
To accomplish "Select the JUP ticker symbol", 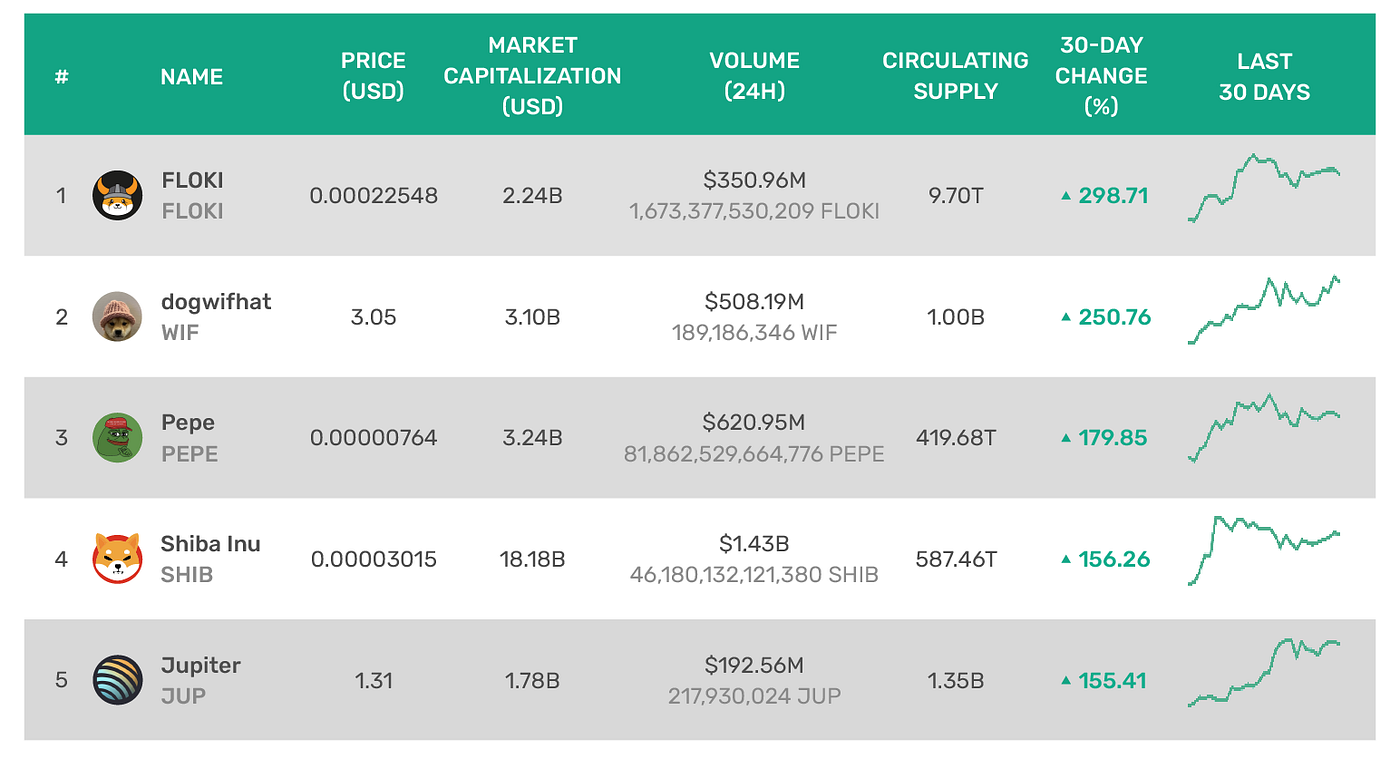I will [183, 696].
